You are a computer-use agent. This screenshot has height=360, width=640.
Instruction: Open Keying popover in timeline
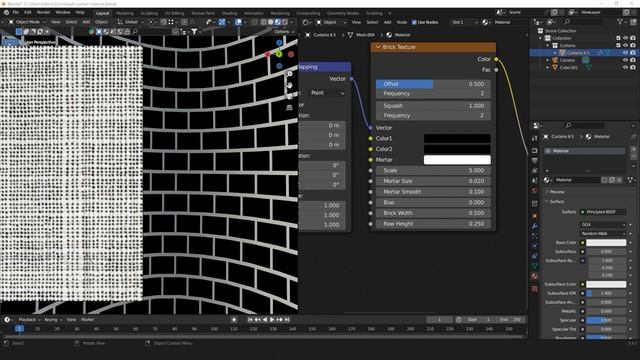[53, 320]
